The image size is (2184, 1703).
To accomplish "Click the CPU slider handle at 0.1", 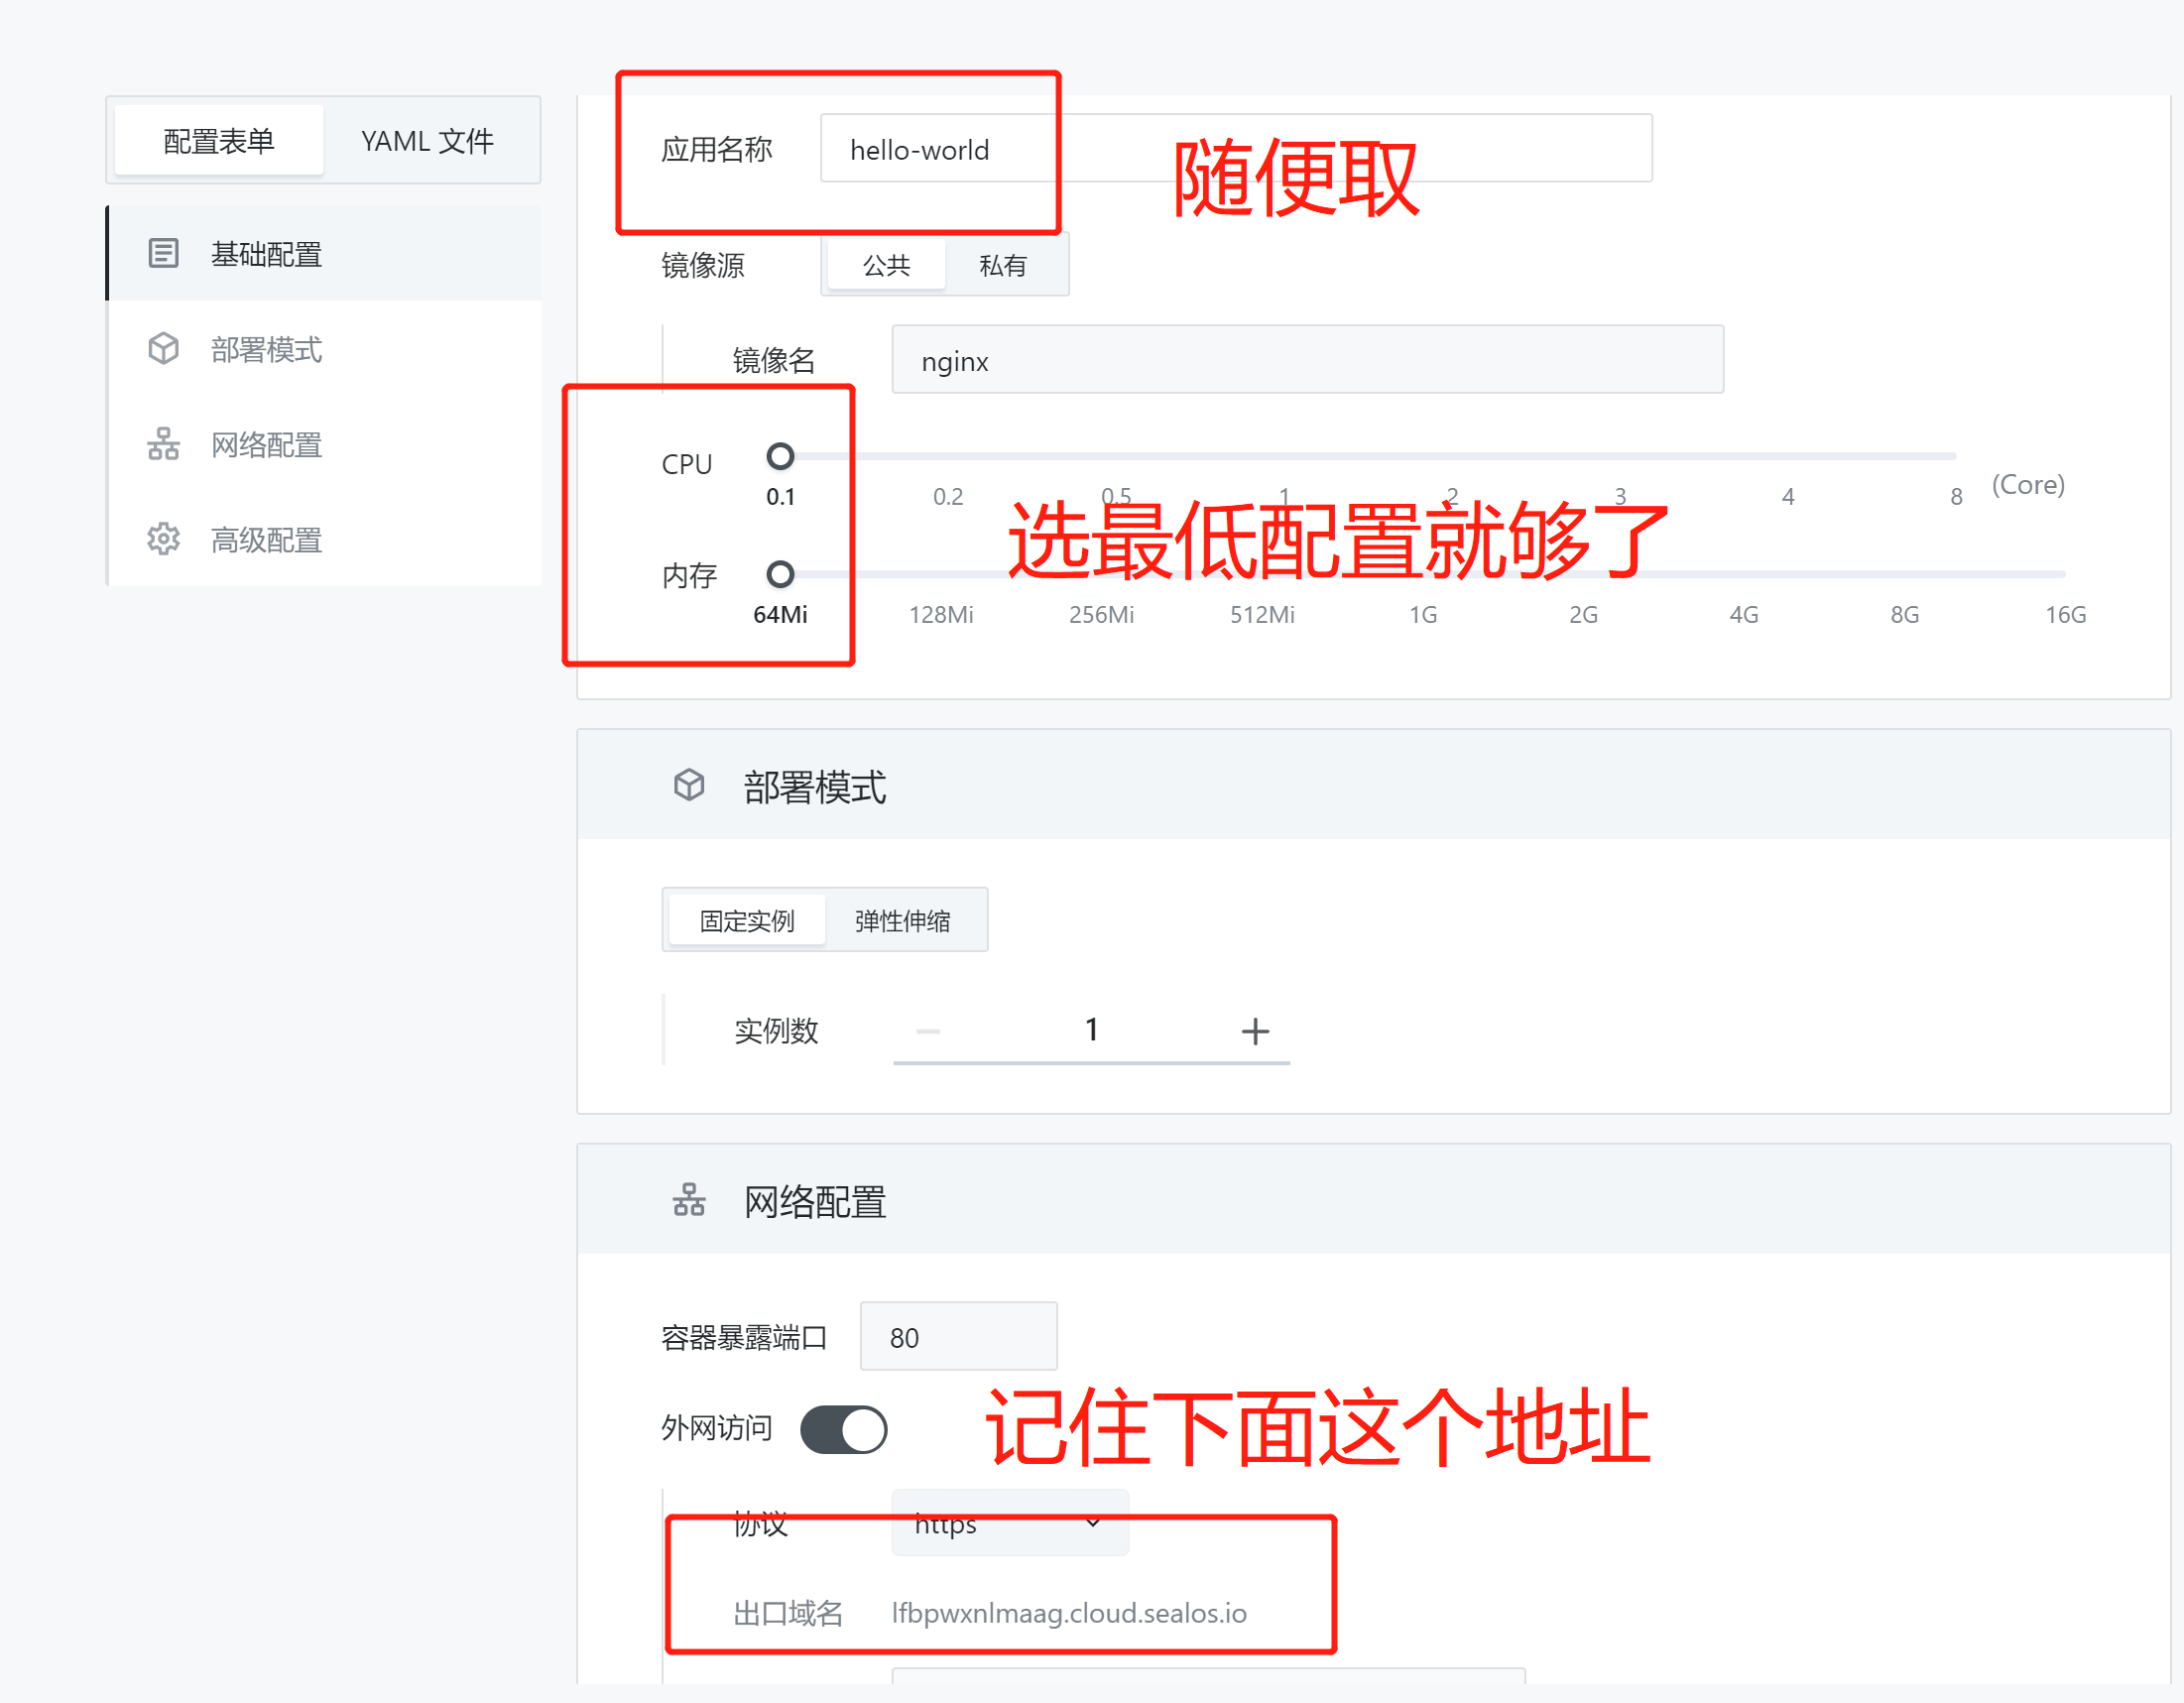I will click(781, 456).
